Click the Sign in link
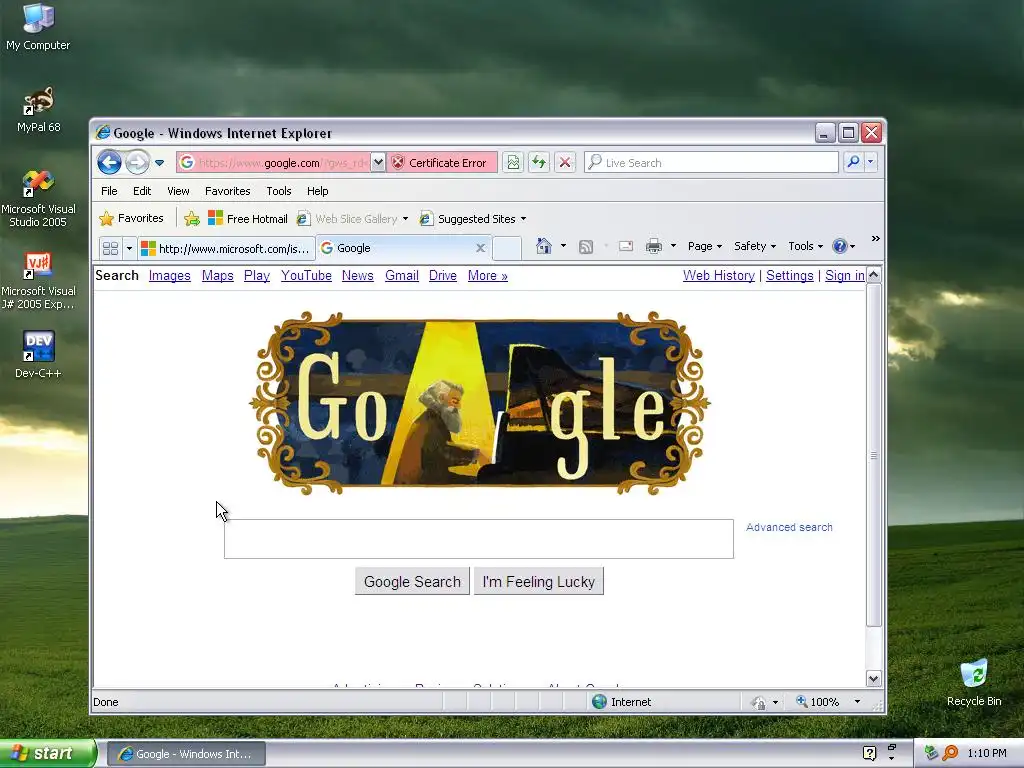This screenshot has height=768, width=1024. point(844,276)
